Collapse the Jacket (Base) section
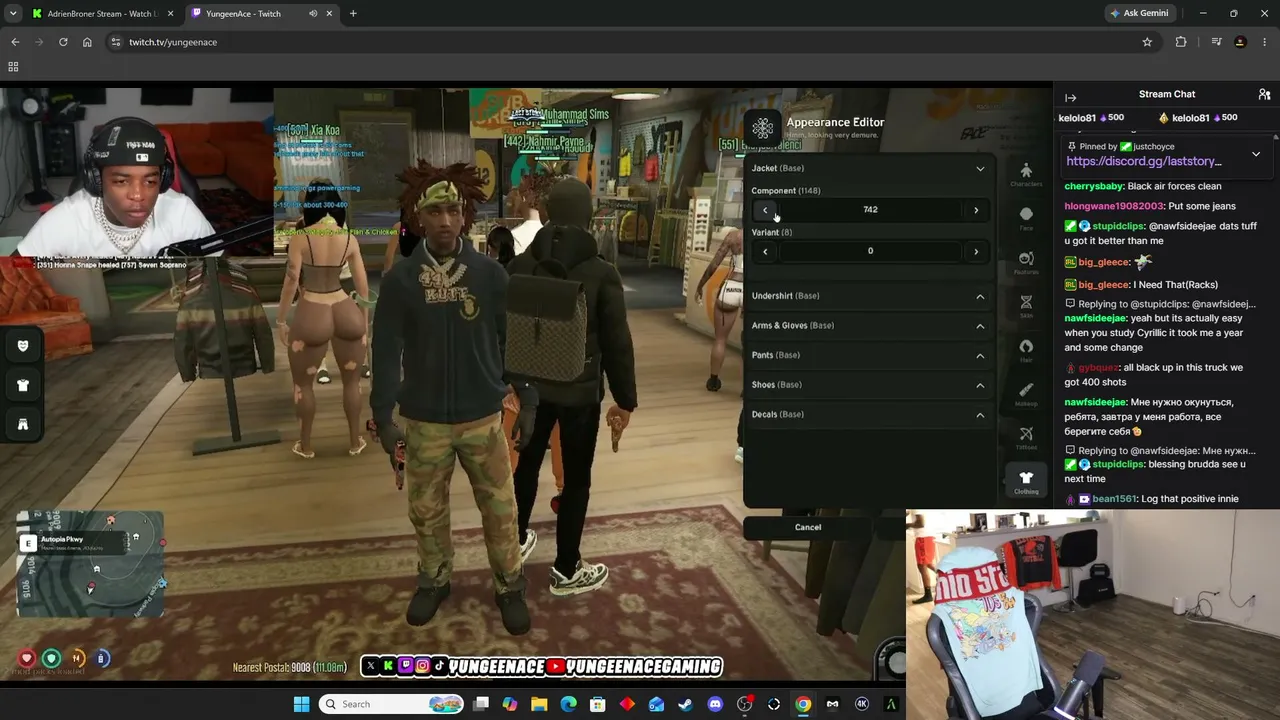Screen dimensions: 1280x720 point(980,168)
